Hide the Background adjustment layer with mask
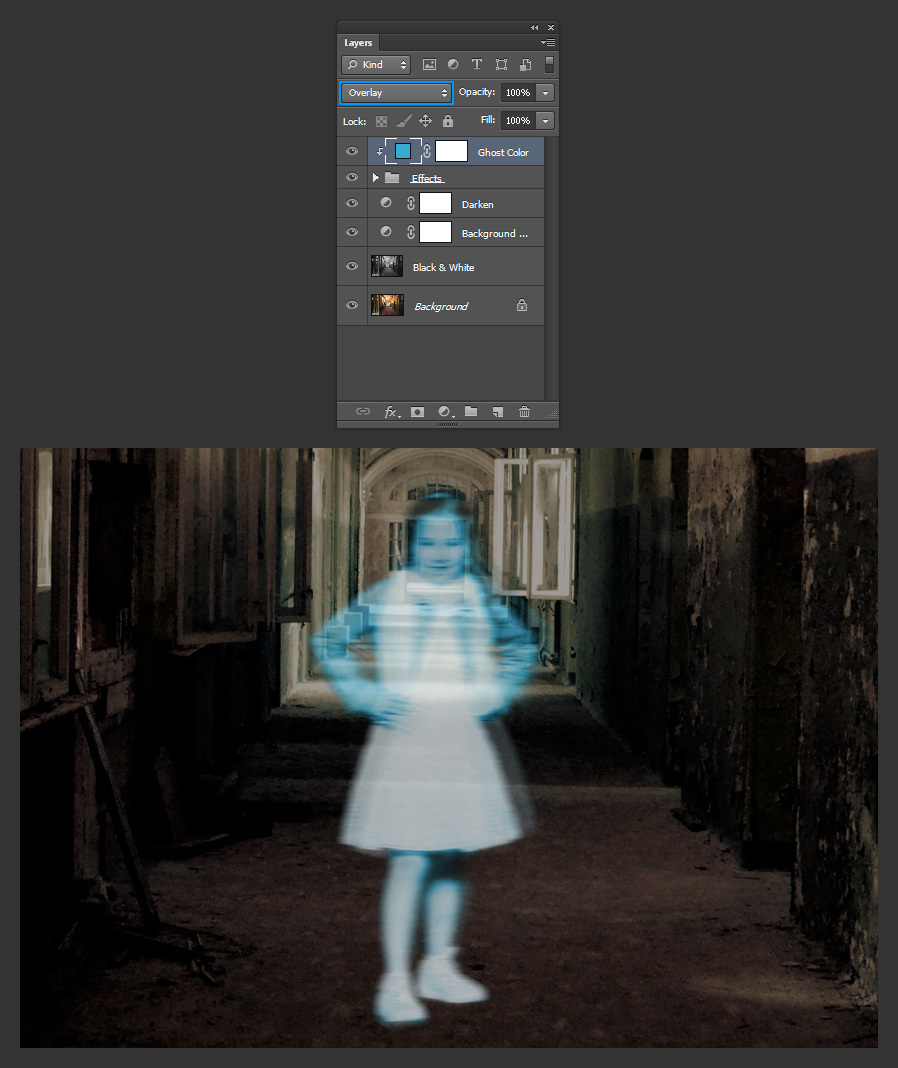898x1068 pixels. click(352, 232)
